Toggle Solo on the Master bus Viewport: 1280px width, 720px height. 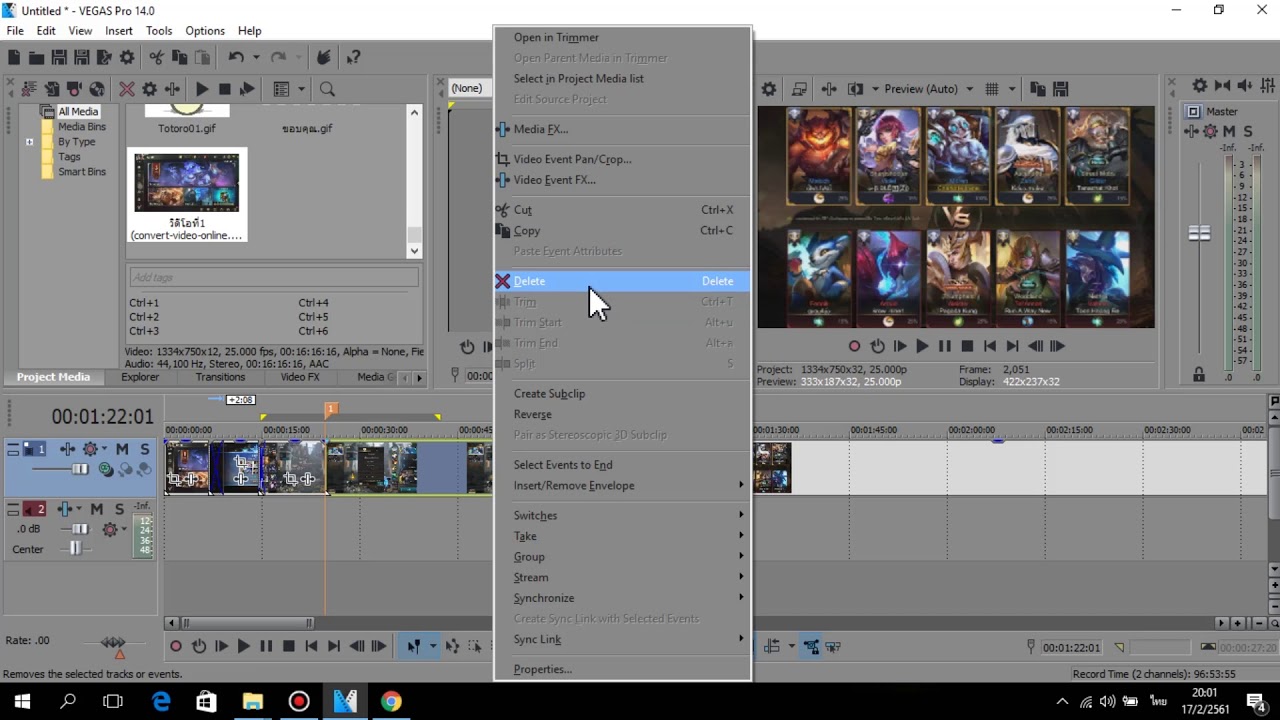pos(1248,132)
